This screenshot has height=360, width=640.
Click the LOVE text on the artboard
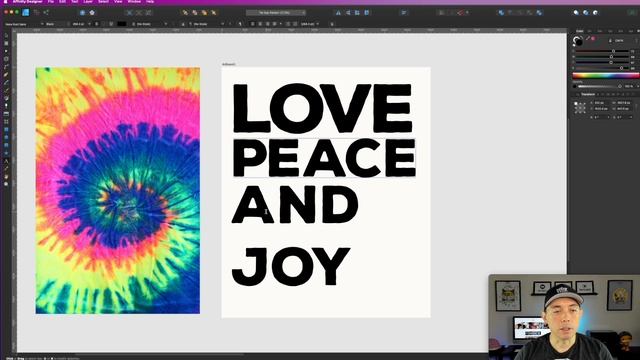(x=322, y=108)
